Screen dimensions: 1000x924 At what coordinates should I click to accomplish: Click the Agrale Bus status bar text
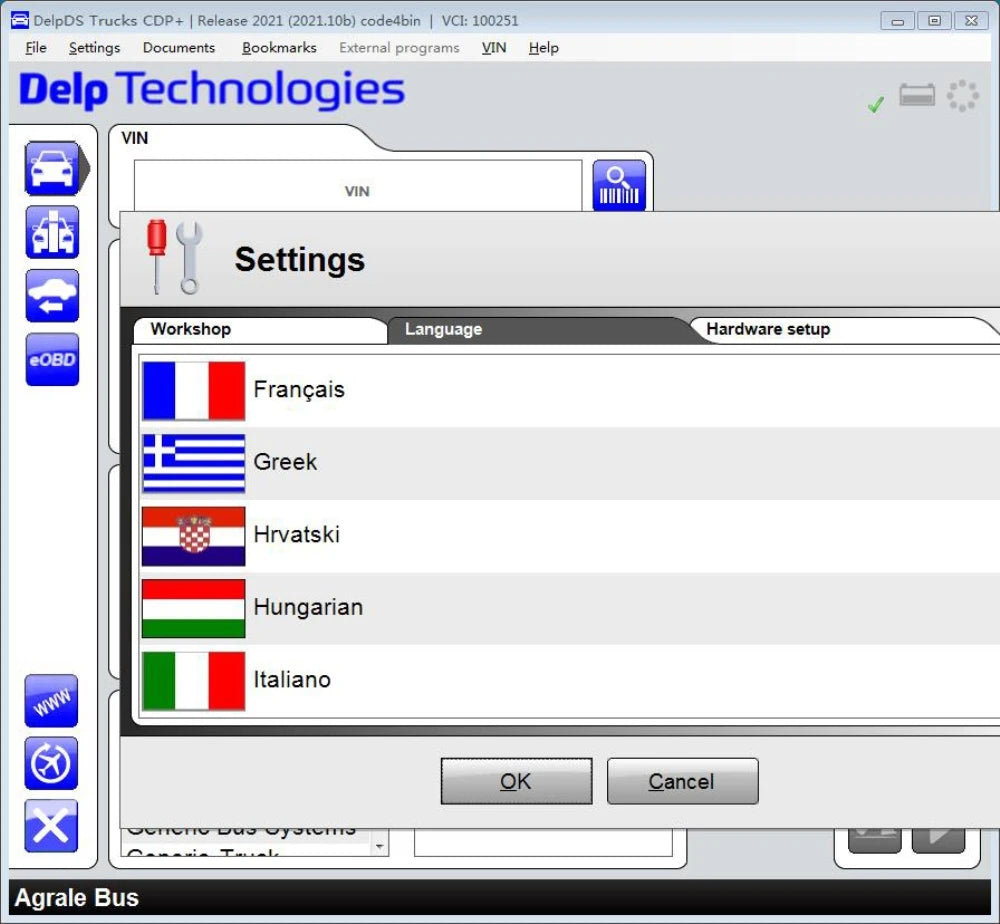[77, 898]
